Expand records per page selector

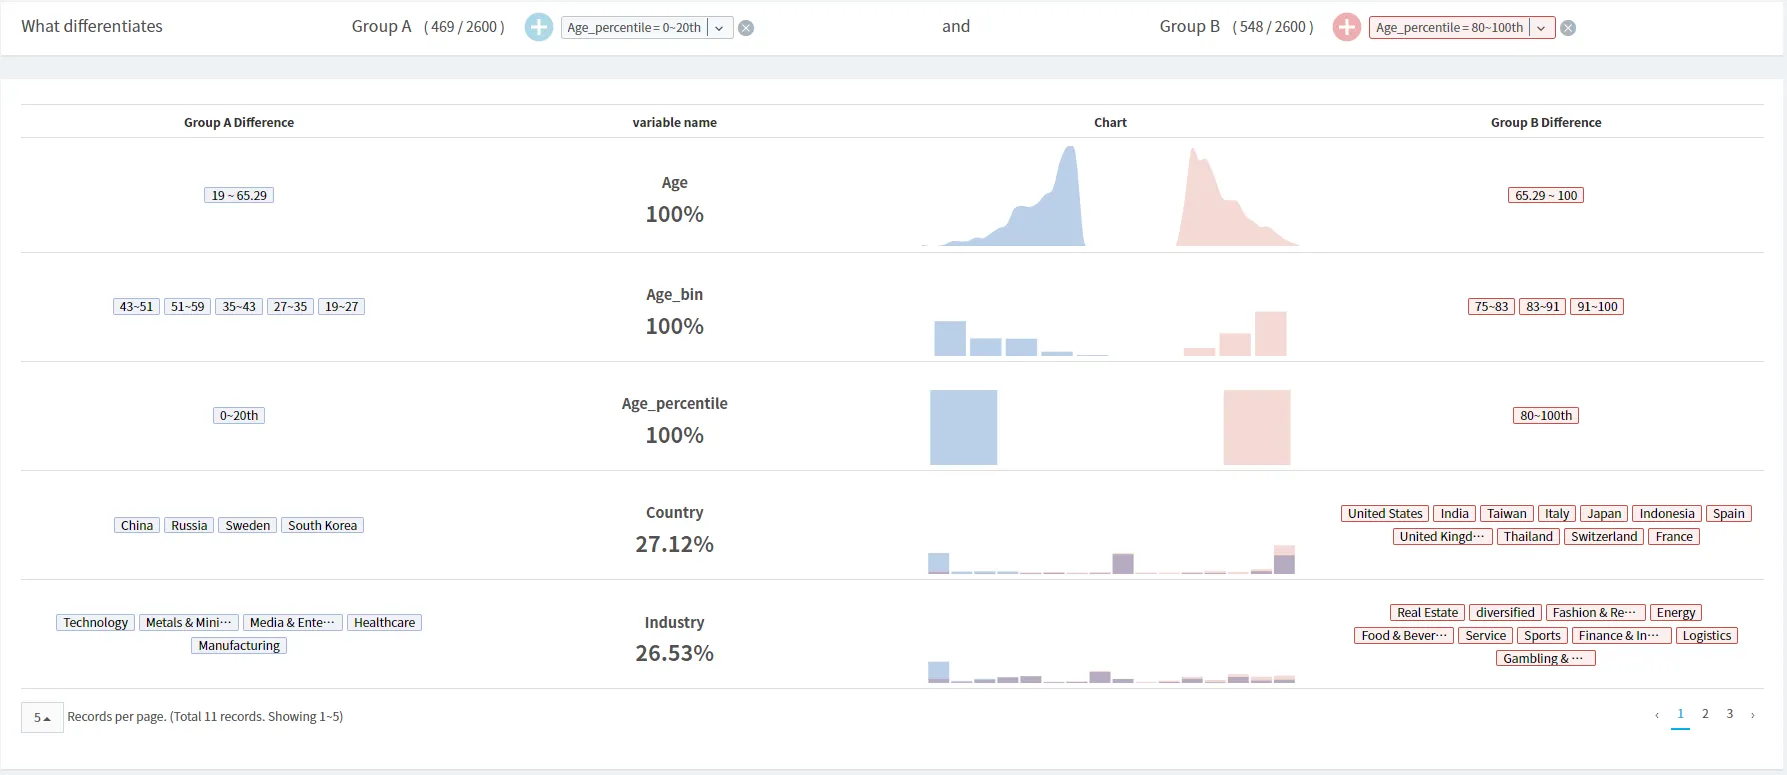click(42, 717)
